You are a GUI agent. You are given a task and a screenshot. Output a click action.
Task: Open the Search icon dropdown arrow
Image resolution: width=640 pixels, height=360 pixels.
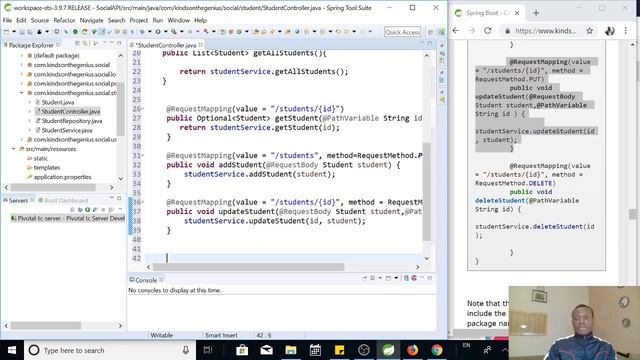coord(181,32)
